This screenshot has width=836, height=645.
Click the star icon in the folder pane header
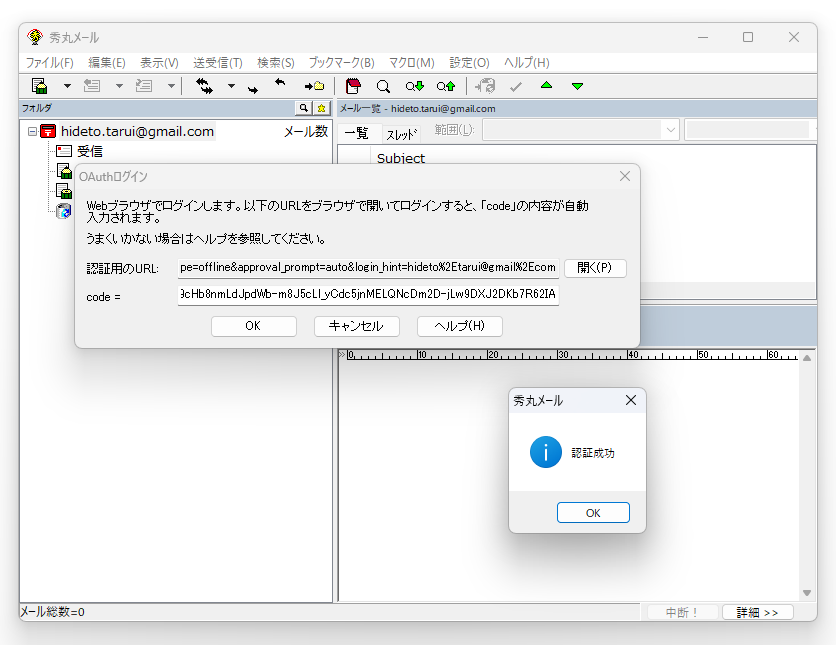(x=320, y=108)
